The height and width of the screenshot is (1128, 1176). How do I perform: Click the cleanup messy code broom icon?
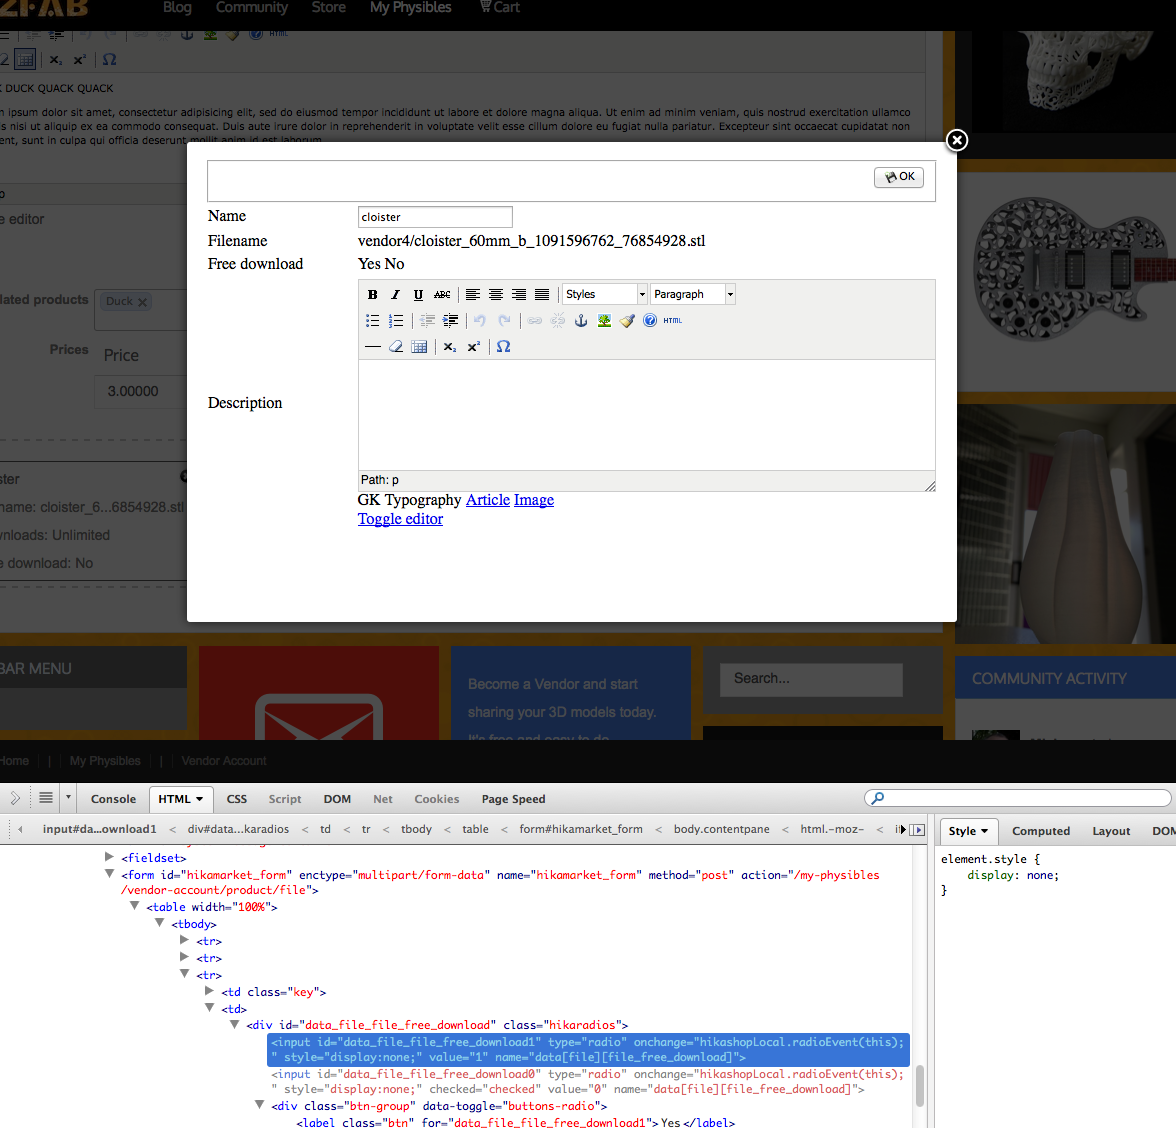[627, 321]
